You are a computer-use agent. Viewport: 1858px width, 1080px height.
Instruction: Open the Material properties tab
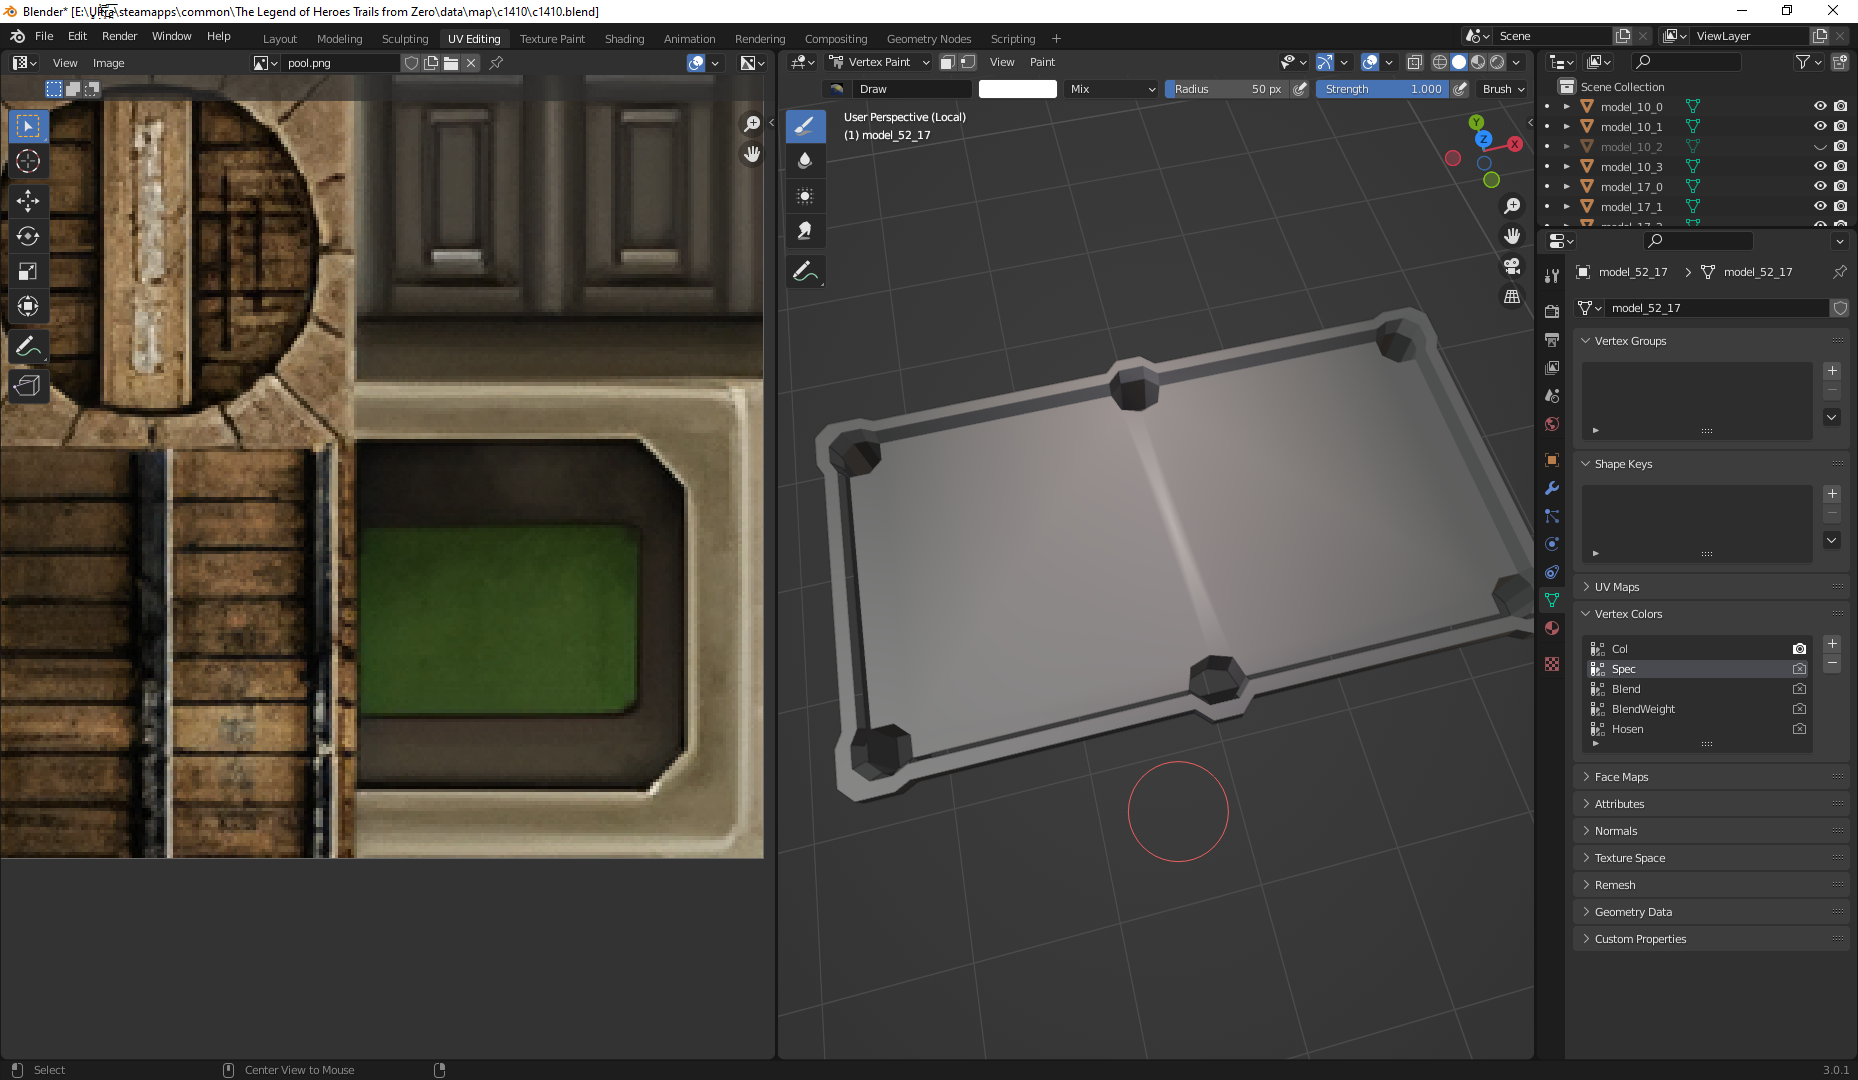coord(1552,628)
